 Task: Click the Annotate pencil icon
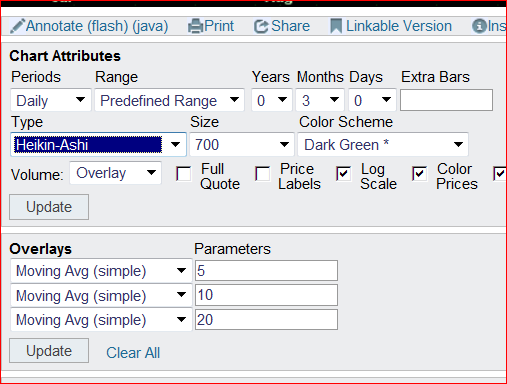coord(17,26)
